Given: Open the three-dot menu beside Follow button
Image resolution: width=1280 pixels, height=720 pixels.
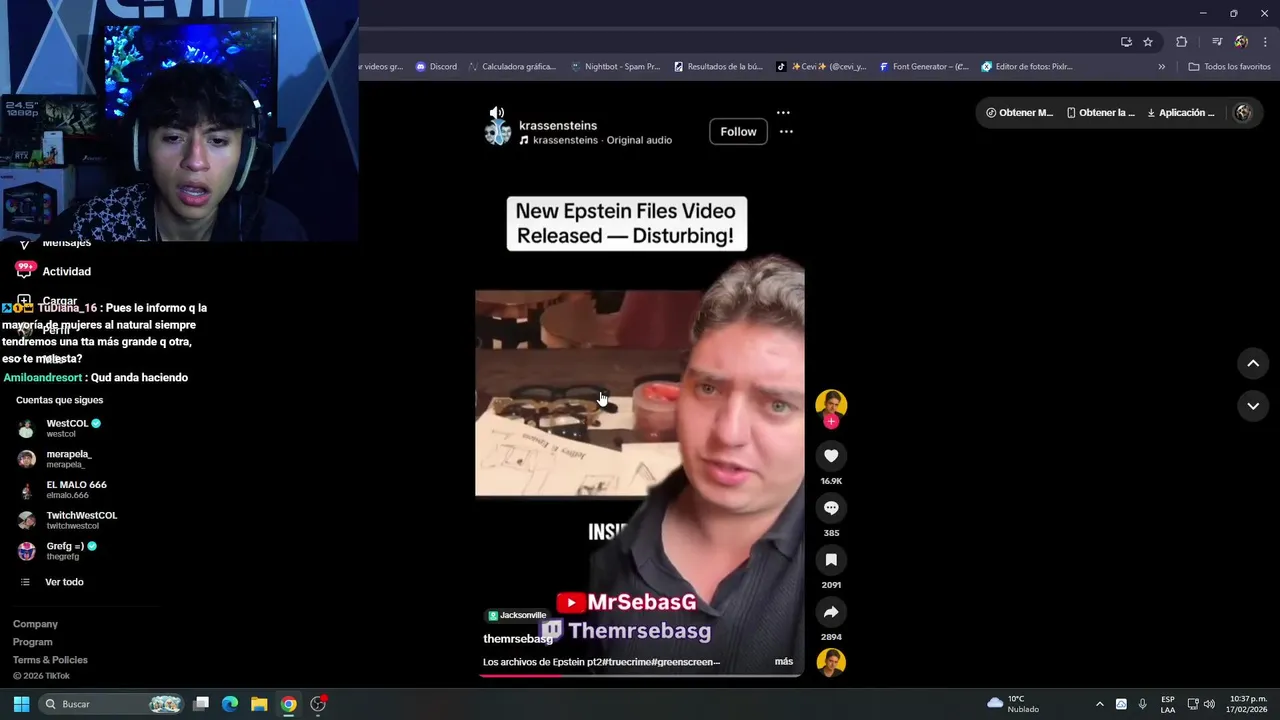Looking at the screenshot, I should (786, 132).
